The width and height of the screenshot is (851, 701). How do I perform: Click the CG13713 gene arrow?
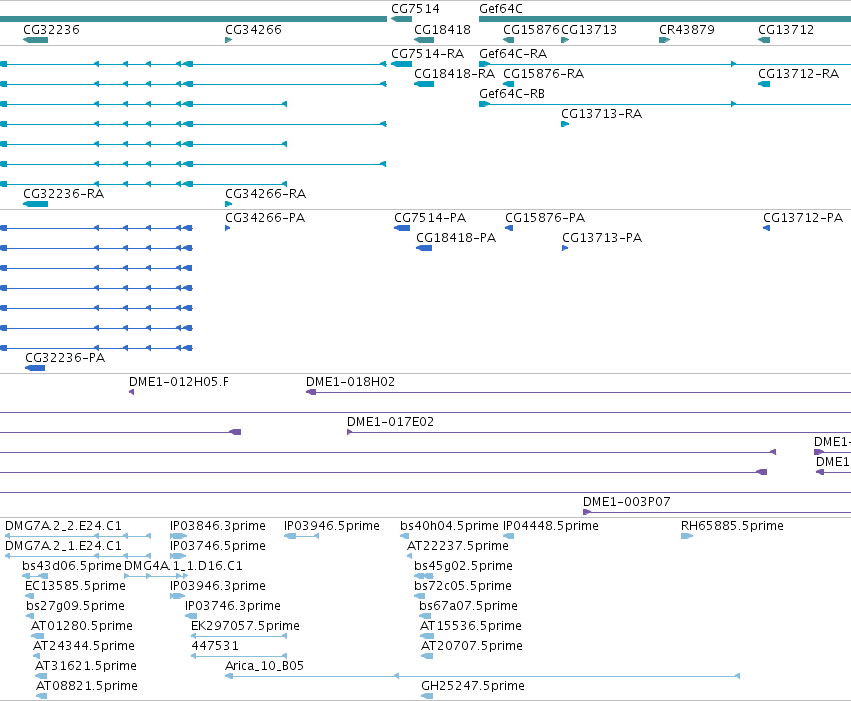point(565,40)
